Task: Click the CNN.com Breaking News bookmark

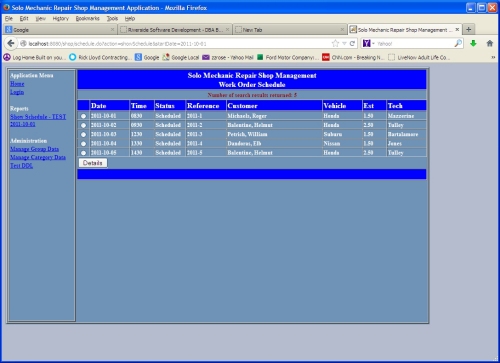Action: (353, 57)
